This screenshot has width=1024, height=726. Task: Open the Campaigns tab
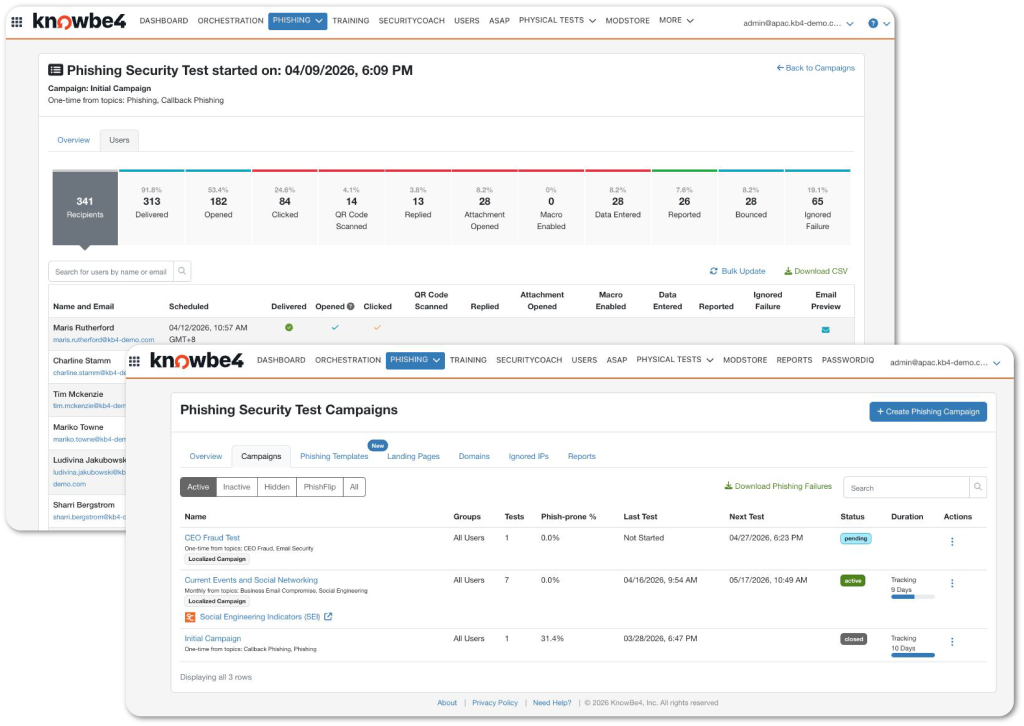coord(261,456)
